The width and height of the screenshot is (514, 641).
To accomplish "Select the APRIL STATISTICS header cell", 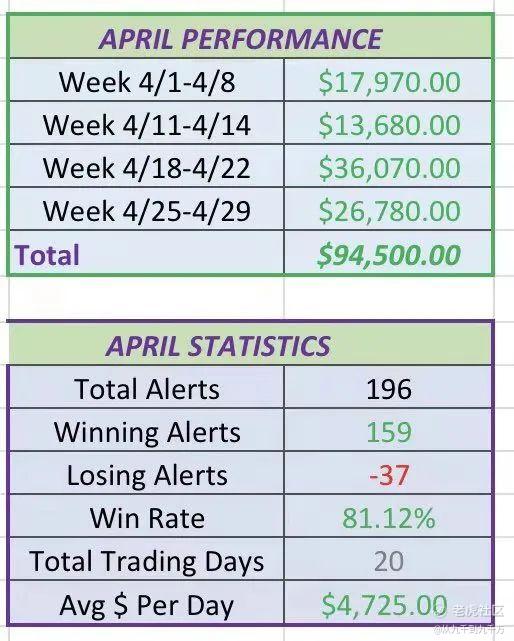I will 250,344.
